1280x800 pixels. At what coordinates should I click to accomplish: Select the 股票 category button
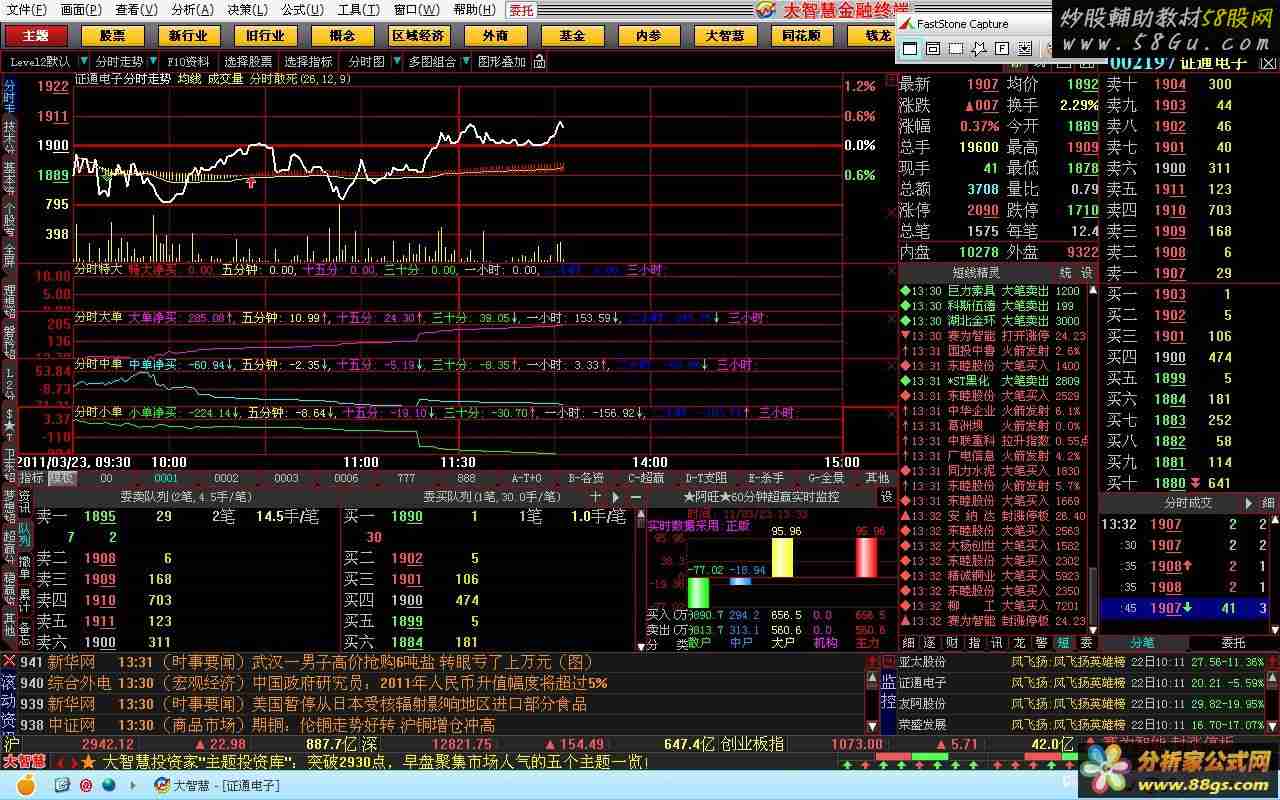pos(112,35)
